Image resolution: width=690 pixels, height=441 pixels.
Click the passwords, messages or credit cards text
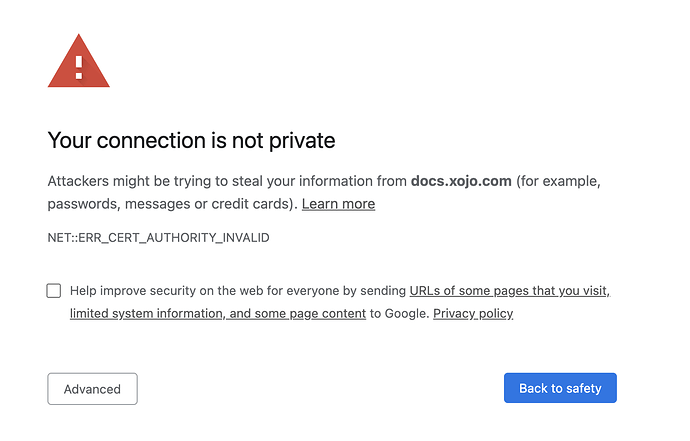click(171, 204)
